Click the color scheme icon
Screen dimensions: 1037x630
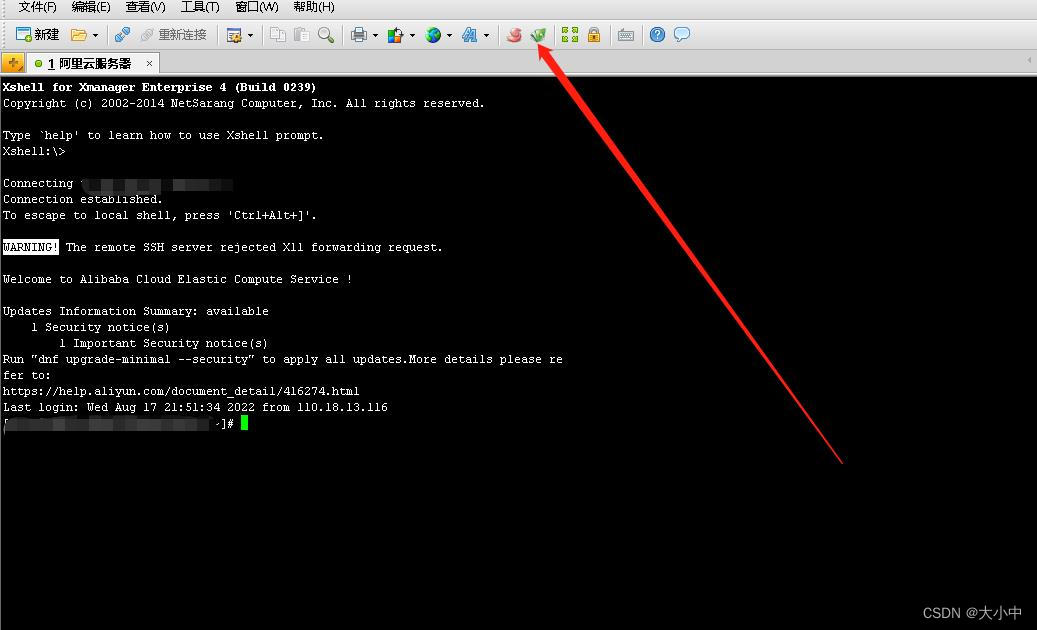(x=395, y=35)
